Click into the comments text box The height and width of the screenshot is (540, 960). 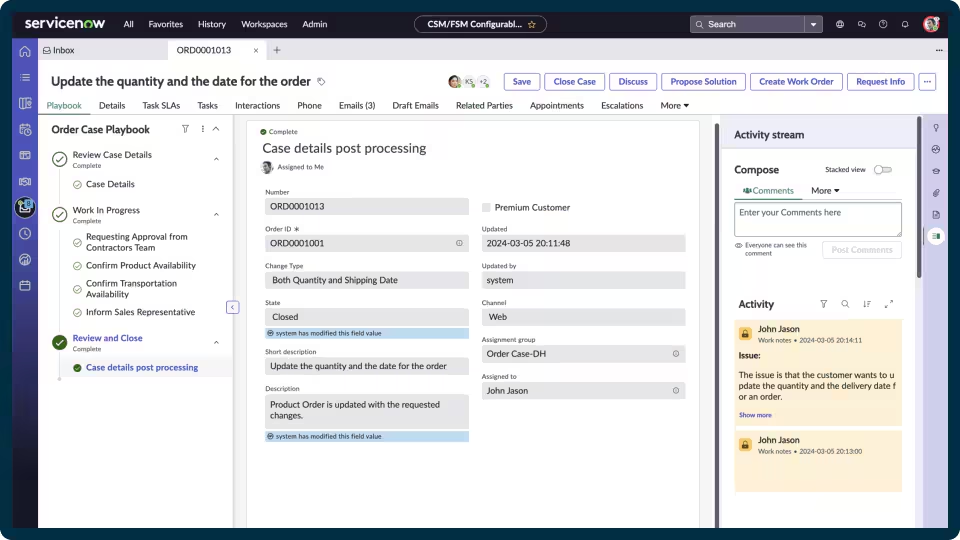point(817,219)
